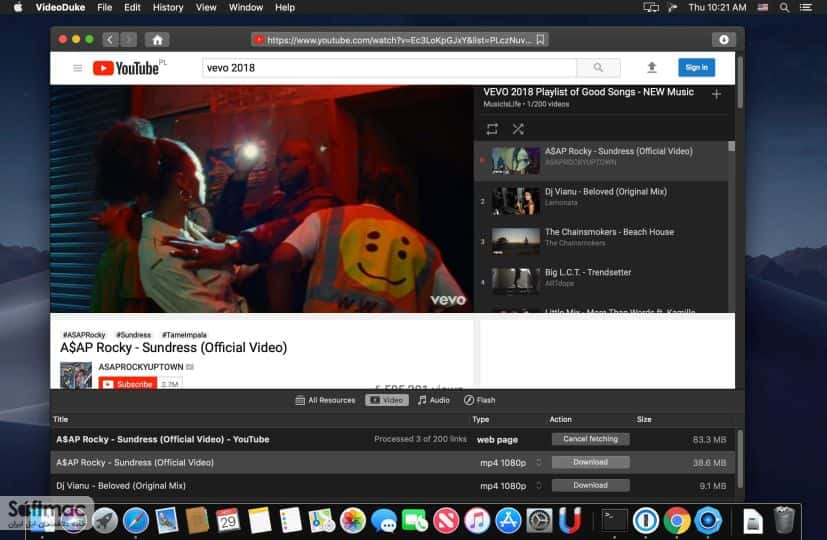The image size is (827, 540).
Task: Open format stepper for Dj Vianu Beloved row
Action: coord(538,486)
